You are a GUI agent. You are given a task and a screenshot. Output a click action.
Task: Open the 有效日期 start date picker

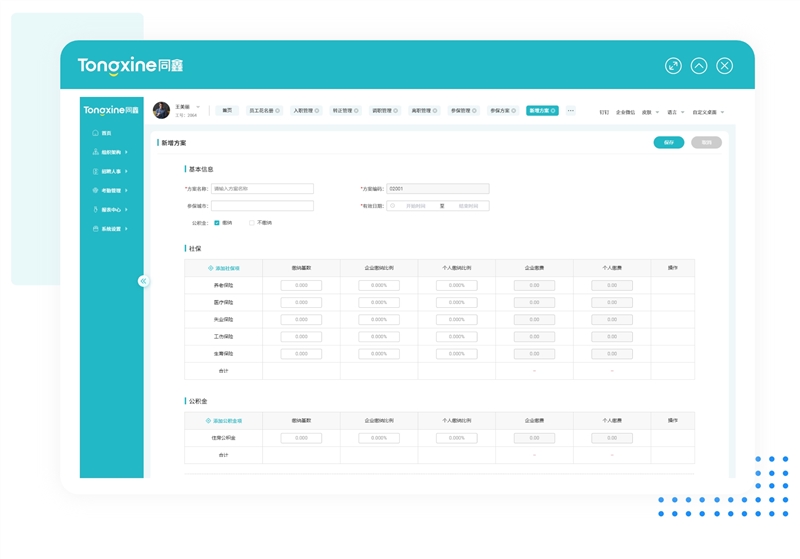tap(415, 206)
